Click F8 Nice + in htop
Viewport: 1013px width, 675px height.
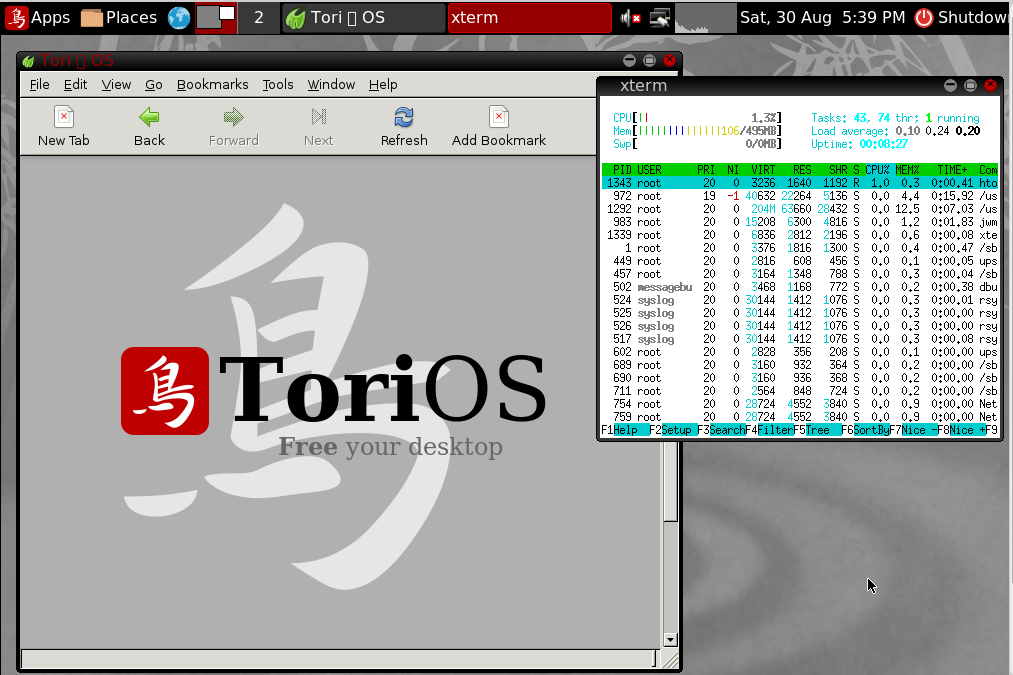[961, 430]
